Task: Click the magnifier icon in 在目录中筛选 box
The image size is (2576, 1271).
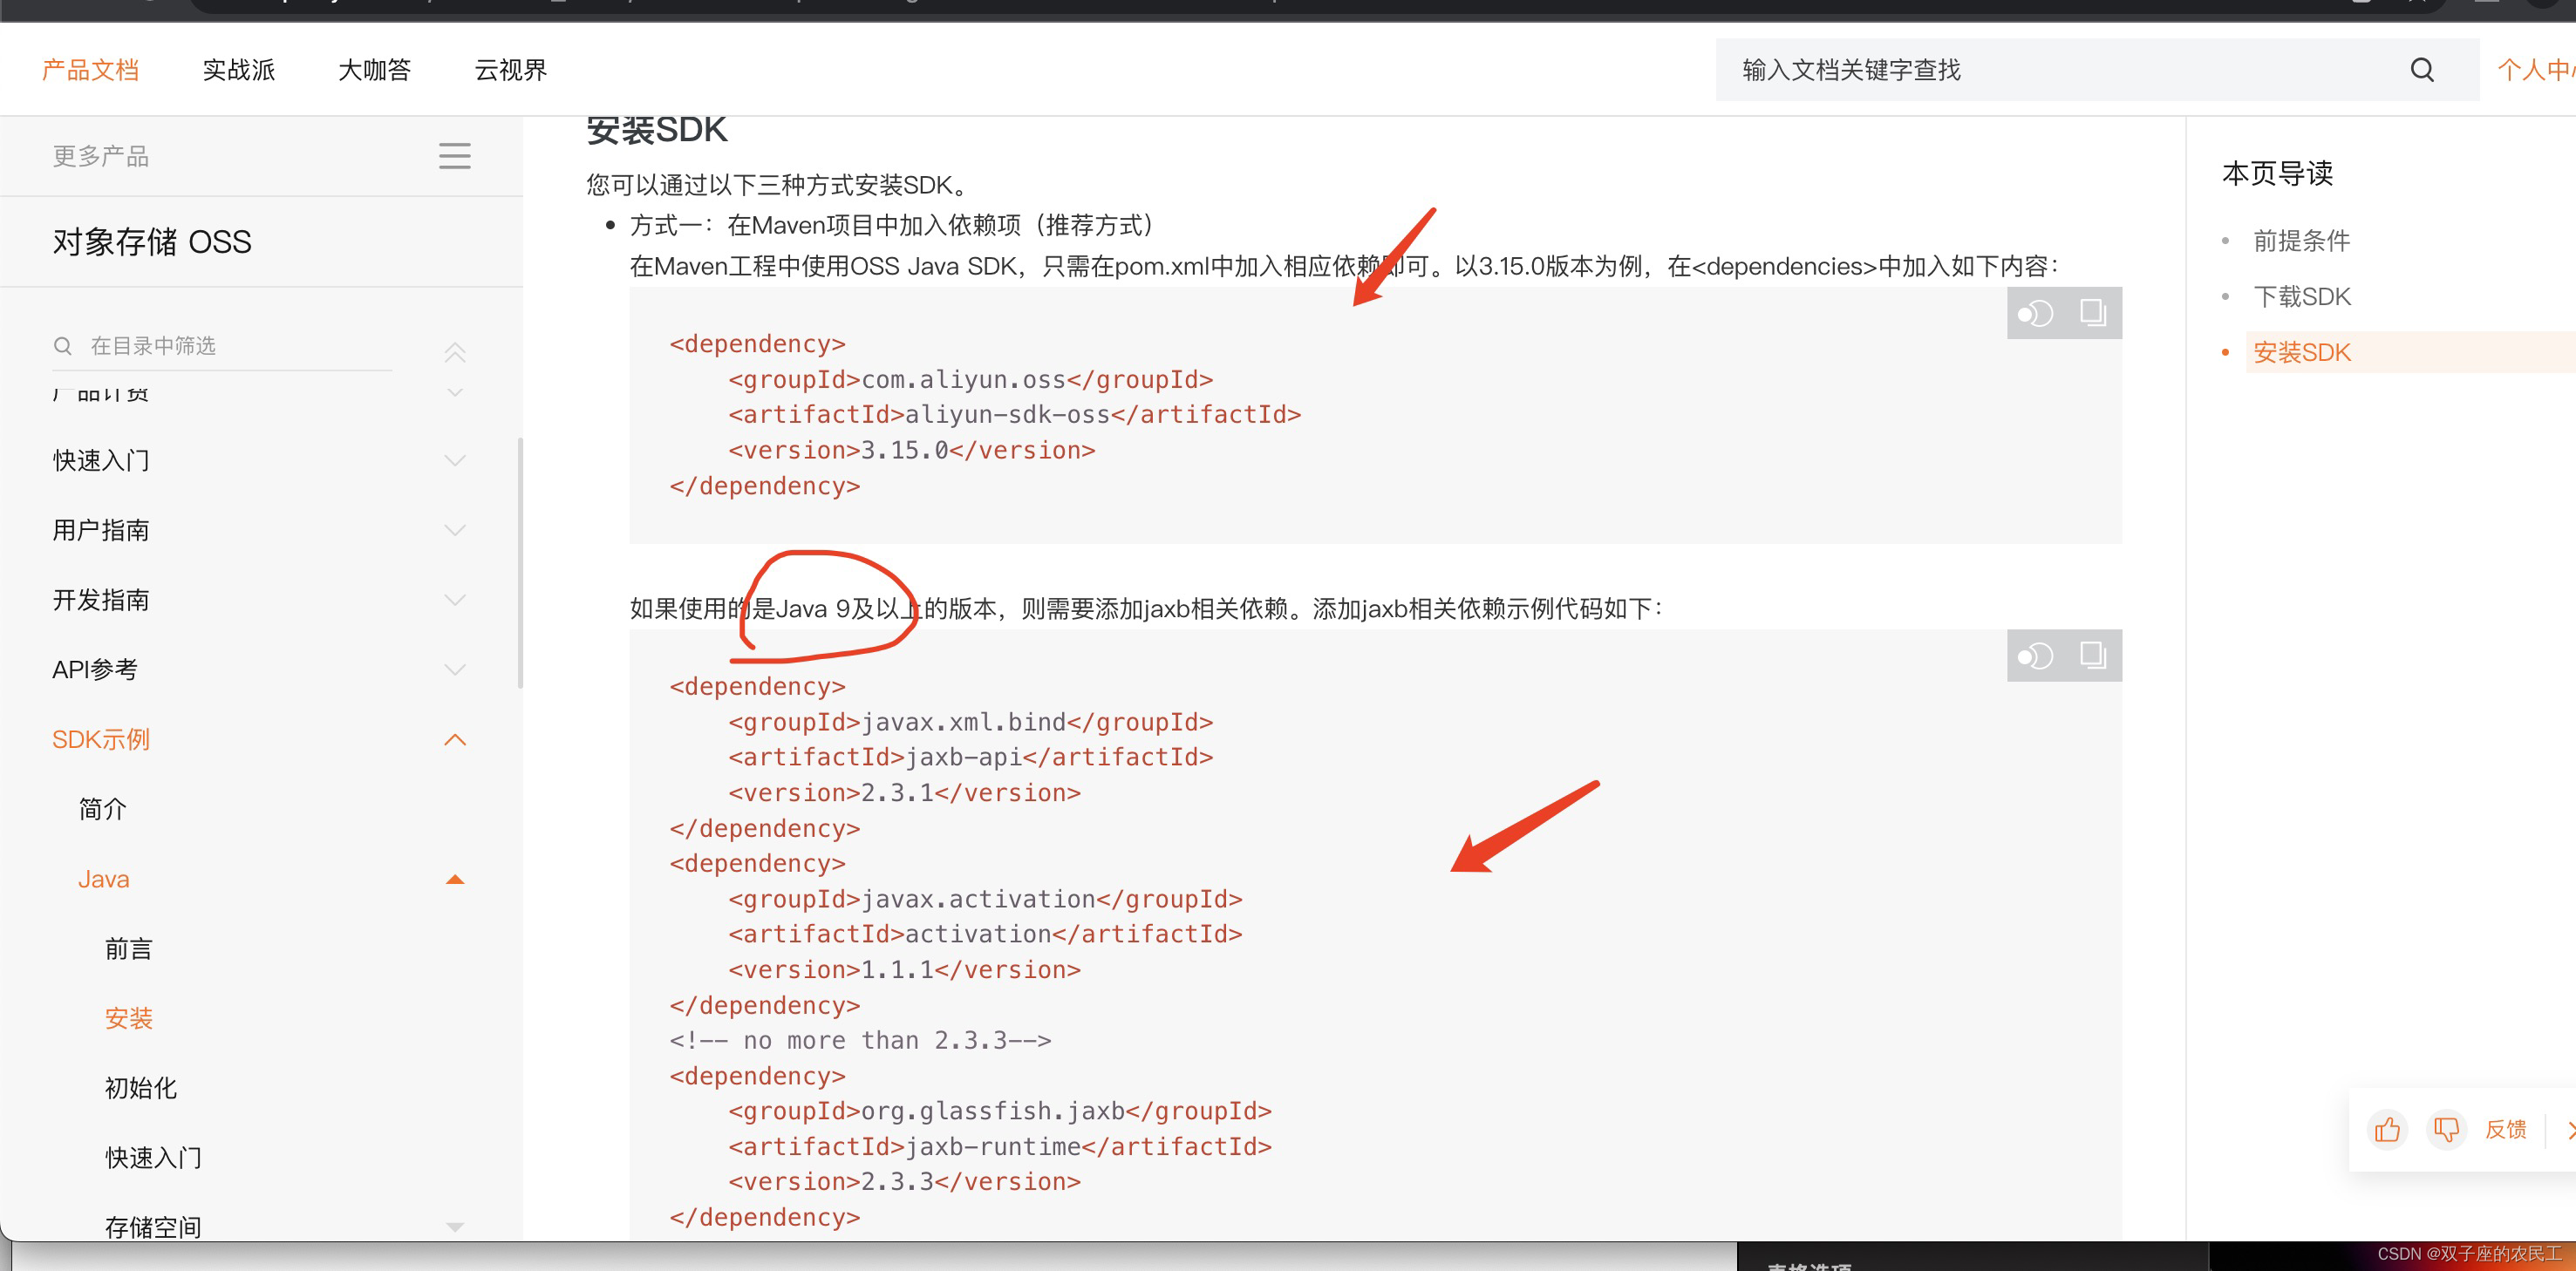Action: [x=62, y=345]
